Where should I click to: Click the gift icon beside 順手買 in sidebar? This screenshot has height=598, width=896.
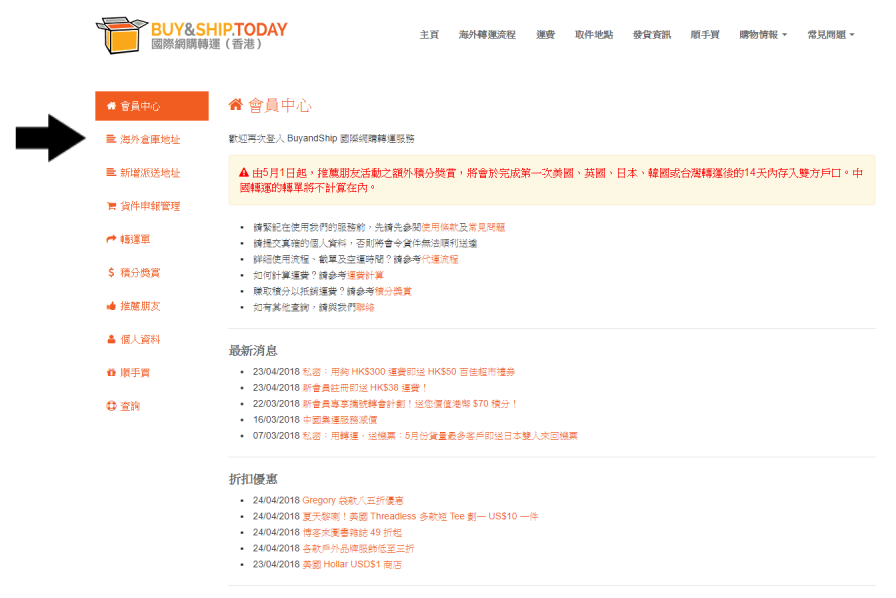[x=111, y=373]
